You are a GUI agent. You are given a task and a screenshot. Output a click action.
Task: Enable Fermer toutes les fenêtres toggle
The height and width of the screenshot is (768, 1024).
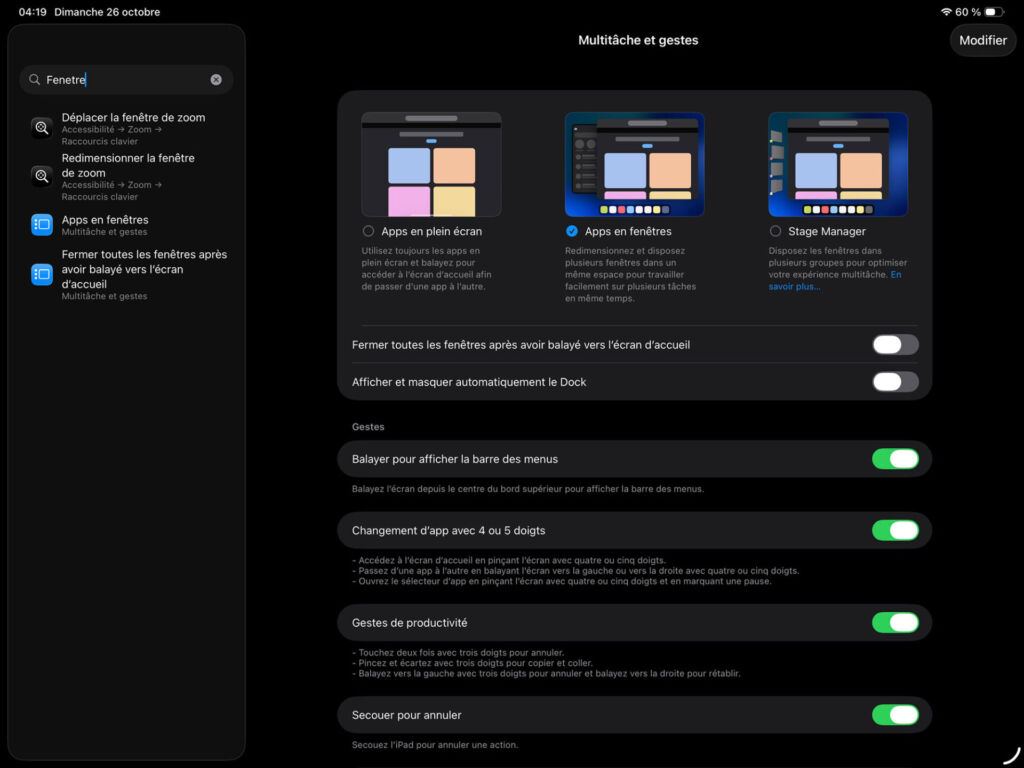[x=895, y=345]
